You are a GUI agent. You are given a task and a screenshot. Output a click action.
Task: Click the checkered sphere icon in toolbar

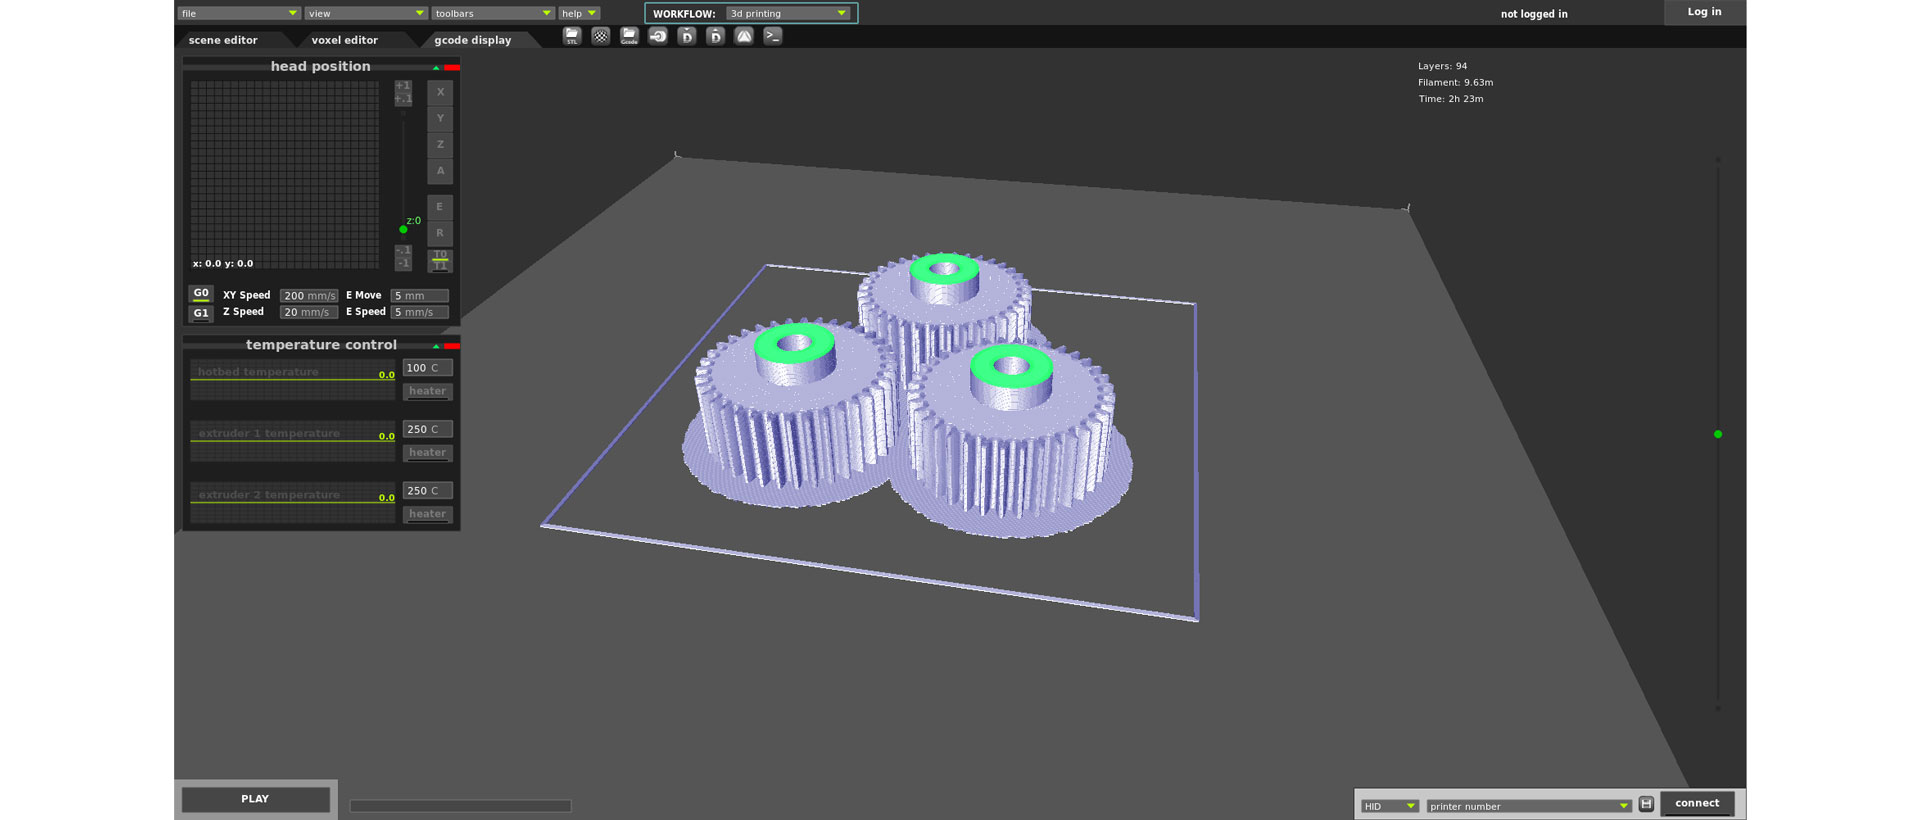(600, 36)
